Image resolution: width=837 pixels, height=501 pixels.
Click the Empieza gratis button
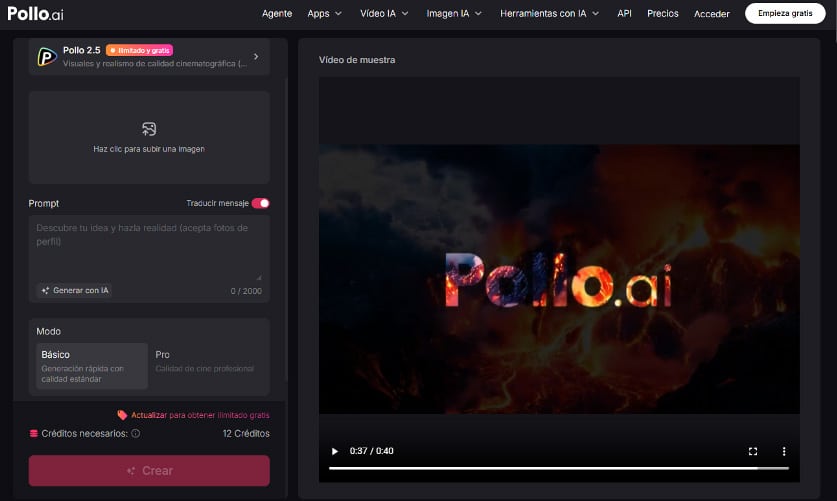coord(785,13)
